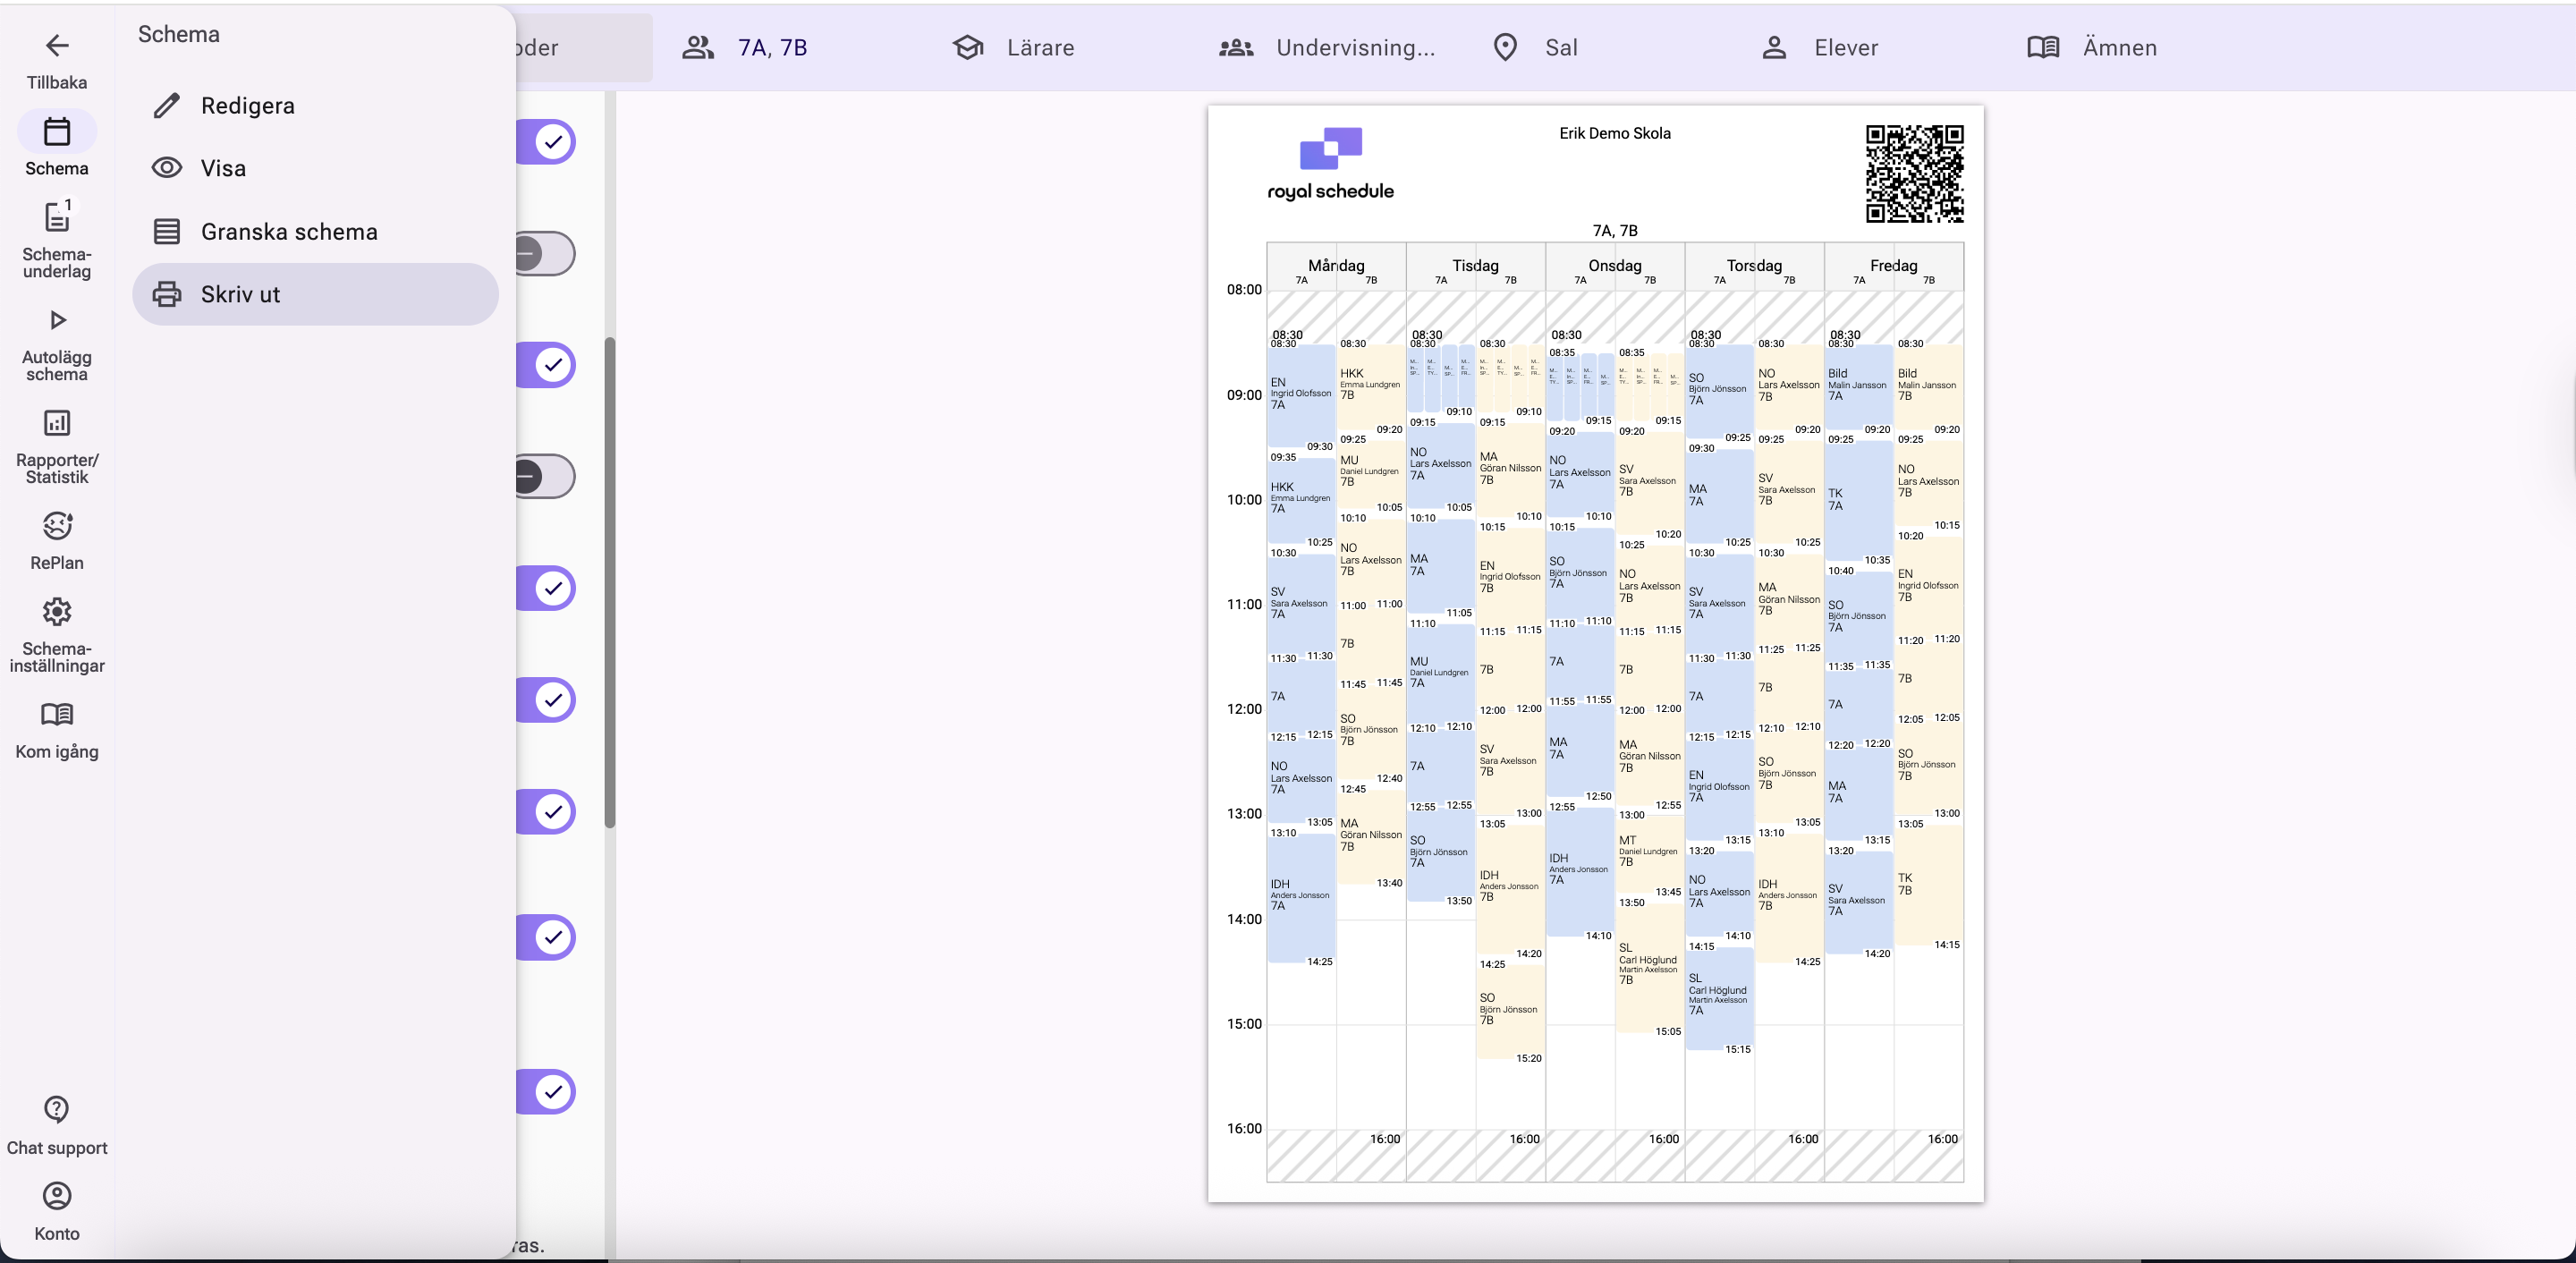
Task: Open Chat support help icon
Action: coord(57,1109)
